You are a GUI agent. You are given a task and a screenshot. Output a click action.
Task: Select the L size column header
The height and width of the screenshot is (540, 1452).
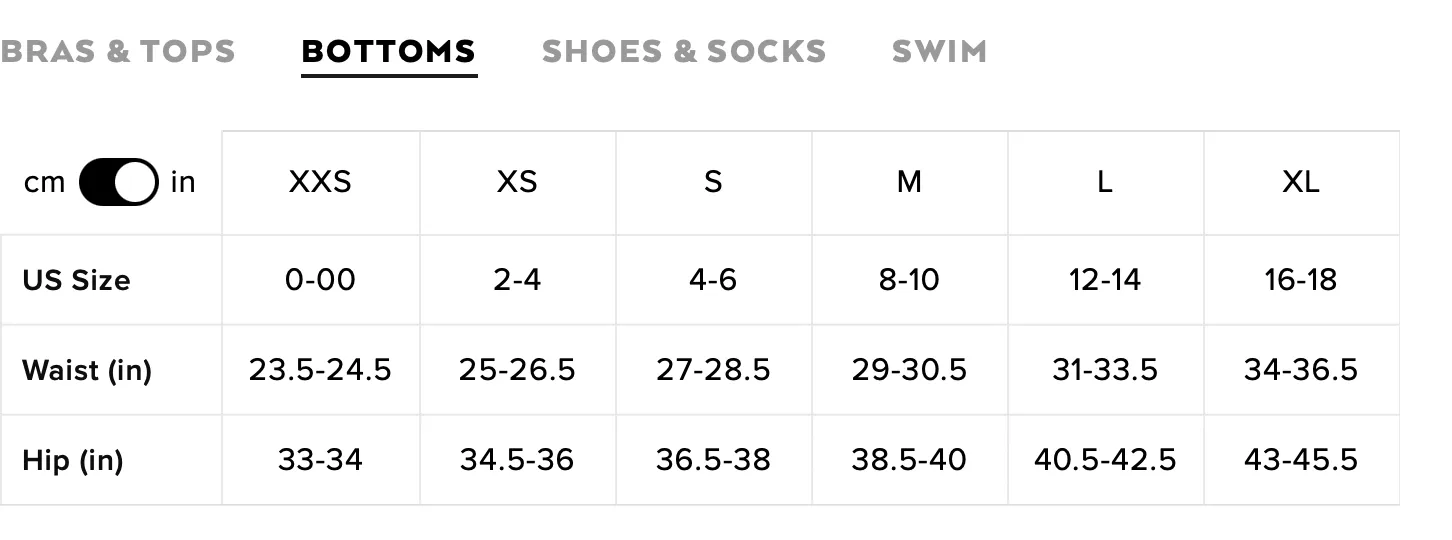pyautogui.click(x=1105, y=182)
